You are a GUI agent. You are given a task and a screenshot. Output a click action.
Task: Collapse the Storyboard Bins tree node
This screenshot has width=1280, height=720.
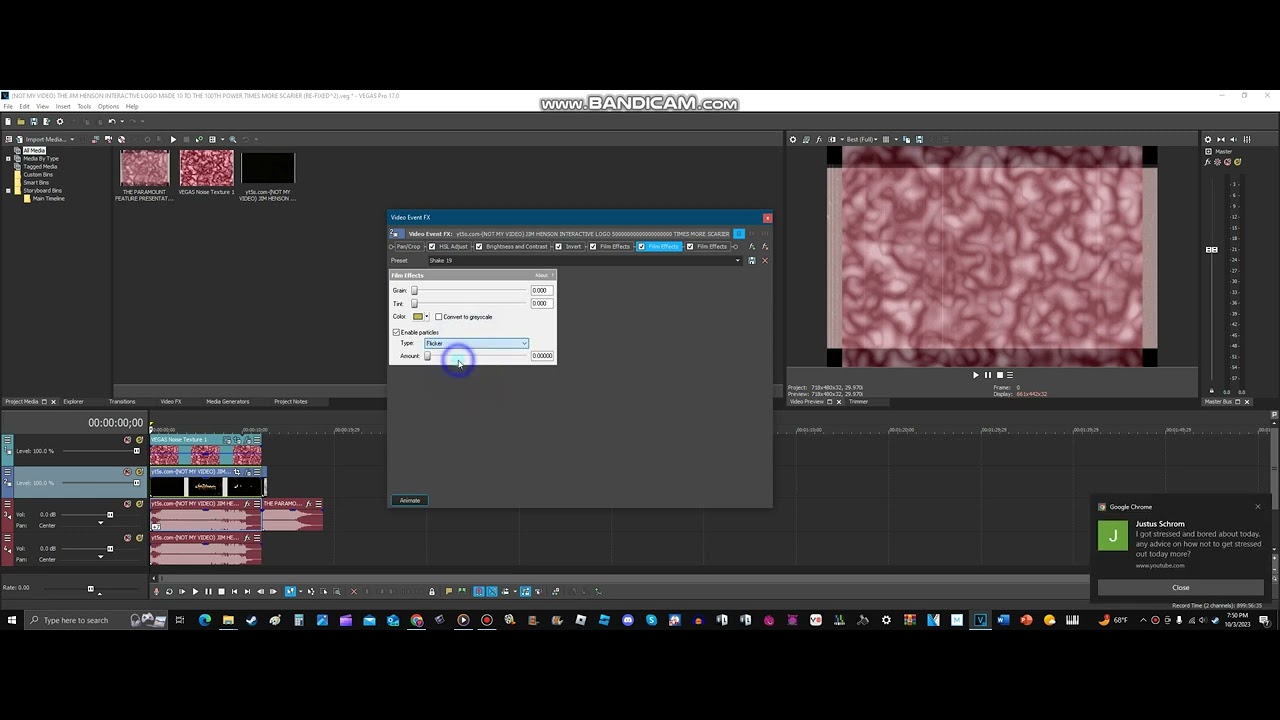(8, 190)
